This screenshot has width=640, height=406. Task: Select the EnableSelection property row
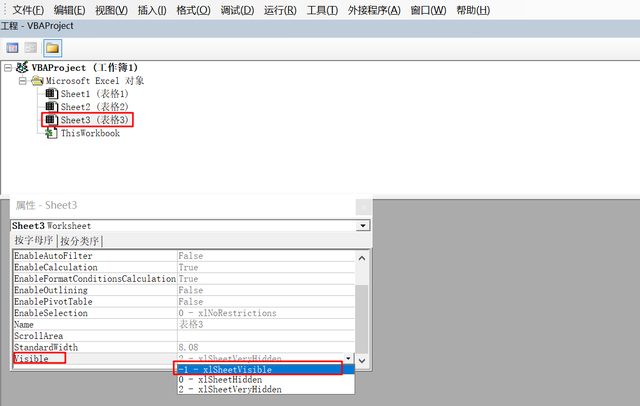[x=184, y=313]
